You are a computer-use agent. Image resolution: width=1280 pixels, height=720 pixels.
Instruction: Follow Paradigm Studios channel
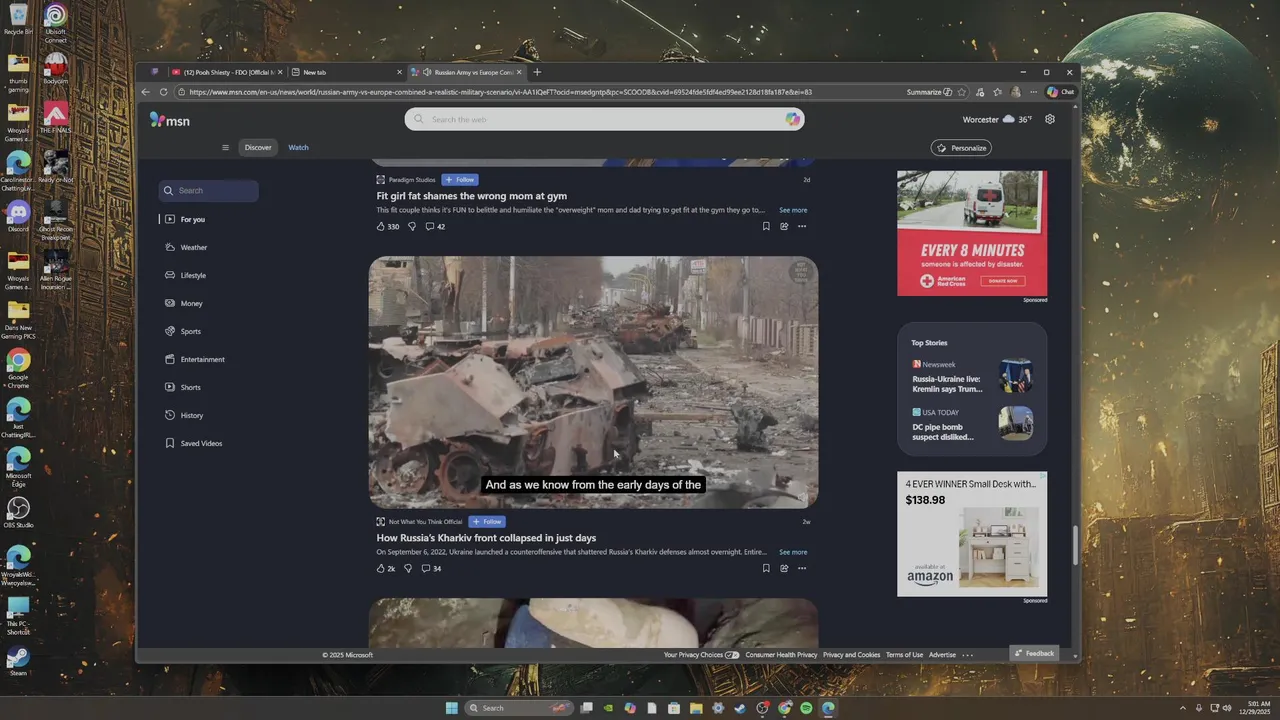(x=460, y=180)
